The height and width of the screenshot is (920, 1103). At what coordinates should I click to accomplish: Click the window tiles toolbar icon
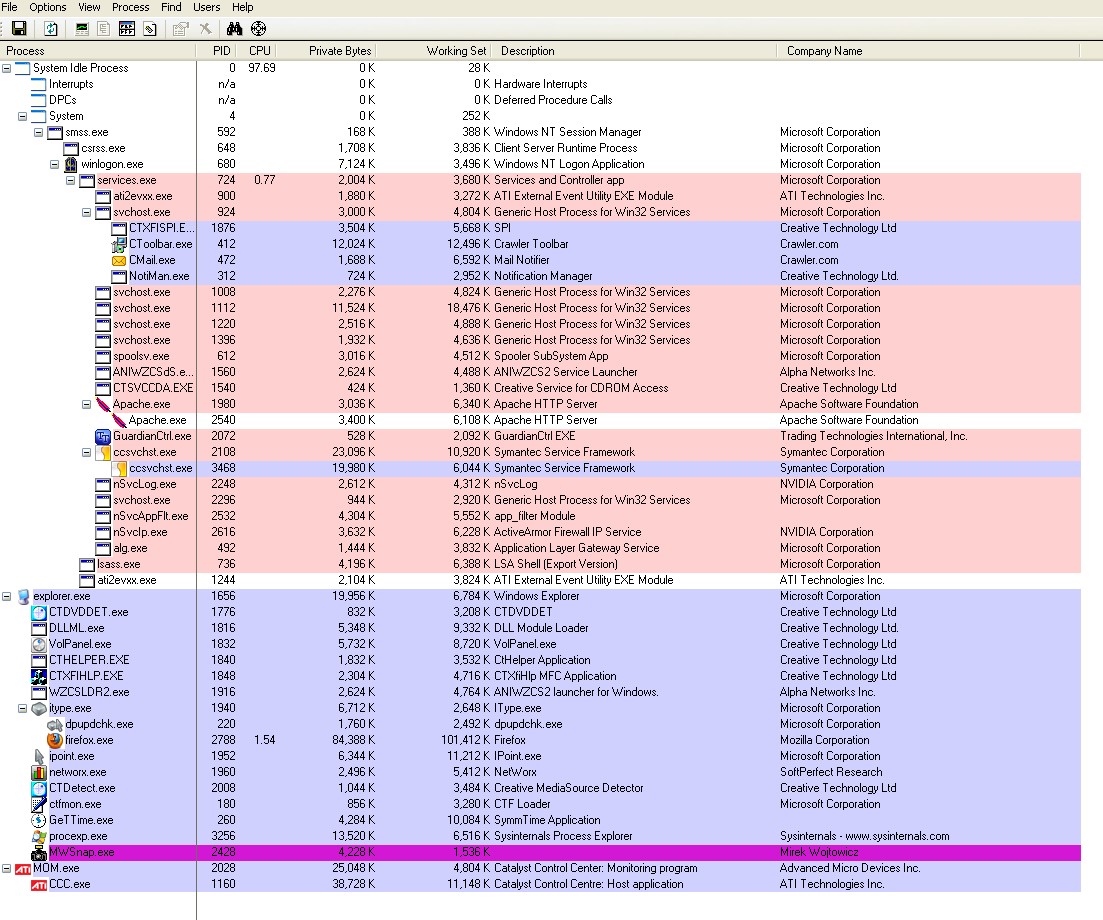tap(127, 28)
